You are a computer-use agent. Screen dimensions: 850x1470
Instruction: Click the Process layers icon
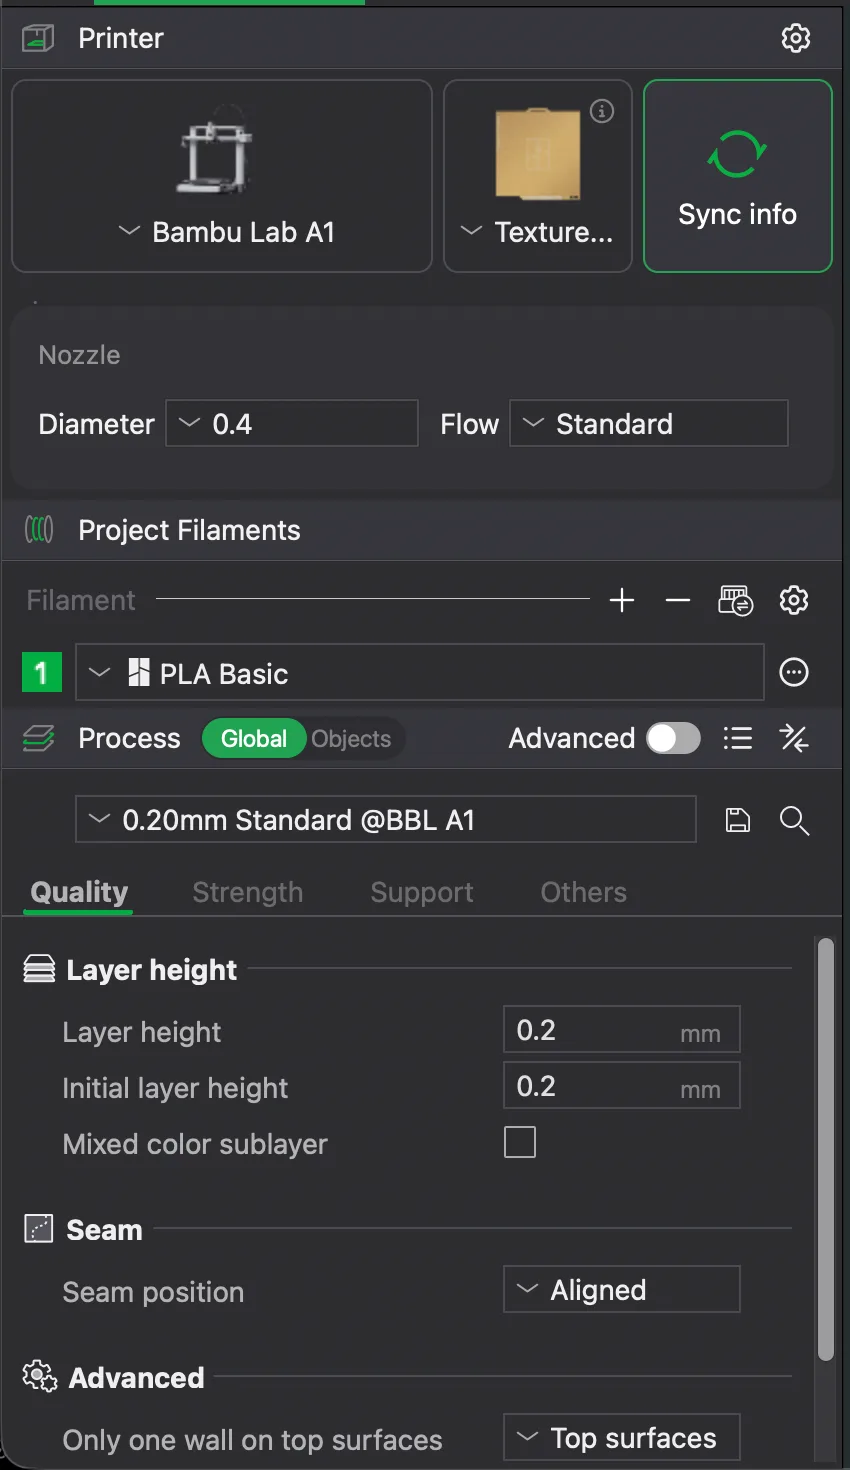coord(39,739)
